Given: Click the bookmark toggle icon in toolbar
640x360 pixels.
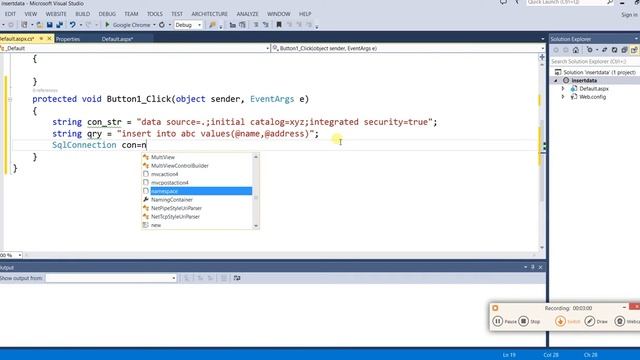Looking at the screenshot, I should 279,25.
